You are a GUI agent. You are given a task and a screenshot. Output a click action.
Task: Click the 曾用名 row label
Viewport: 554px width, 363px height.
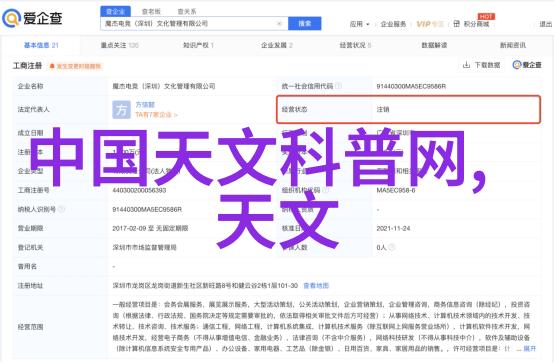pos(27,267)
